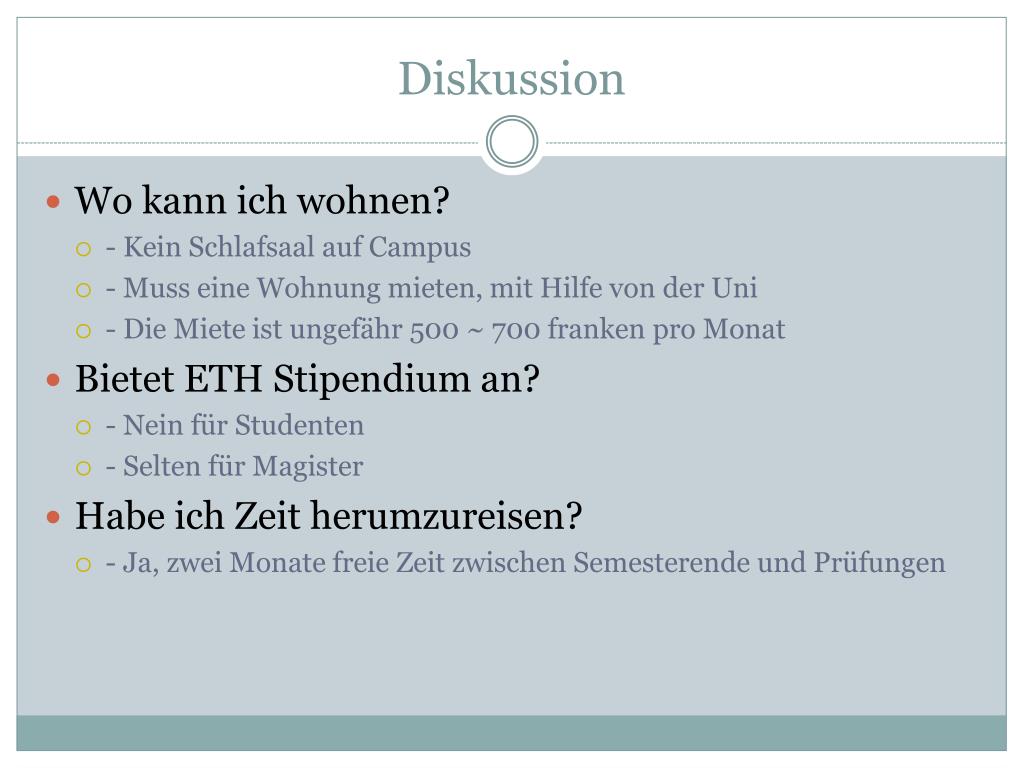Image resolution: width=1024 pixels, height=768 pixels.
Task: Click the ring bullet before 'Selten für Magister'
Action: (x=83, y=468)
